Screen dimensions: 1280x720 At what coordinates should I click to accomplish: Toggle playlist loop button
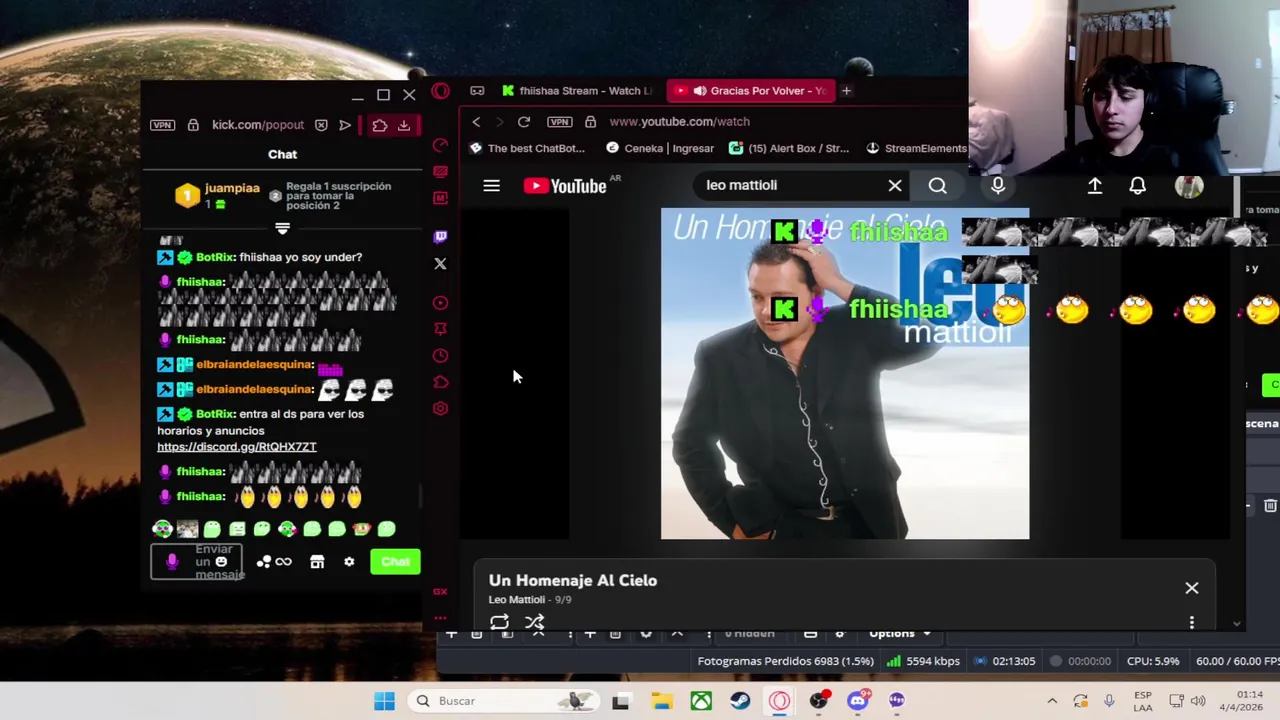pyautogui.click(x=499, y=622)
